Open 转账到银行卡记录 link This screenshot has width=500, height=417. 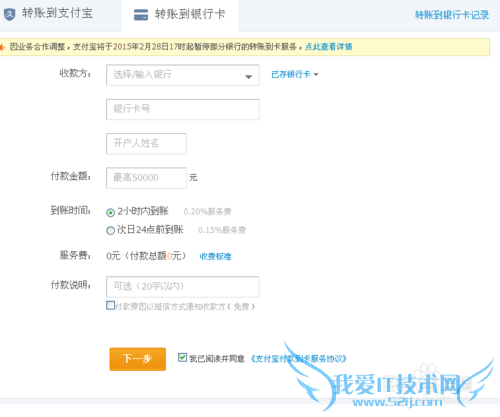[452, 15]
